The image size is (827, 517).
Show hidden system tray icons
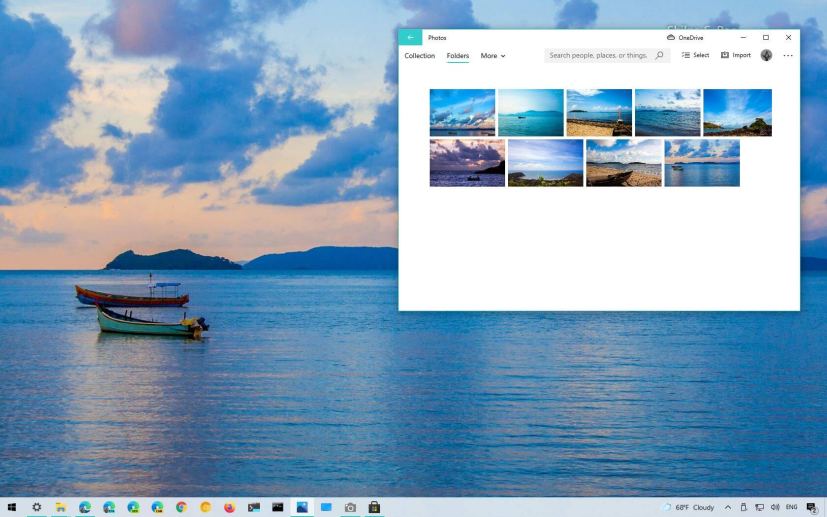[727, 507]
